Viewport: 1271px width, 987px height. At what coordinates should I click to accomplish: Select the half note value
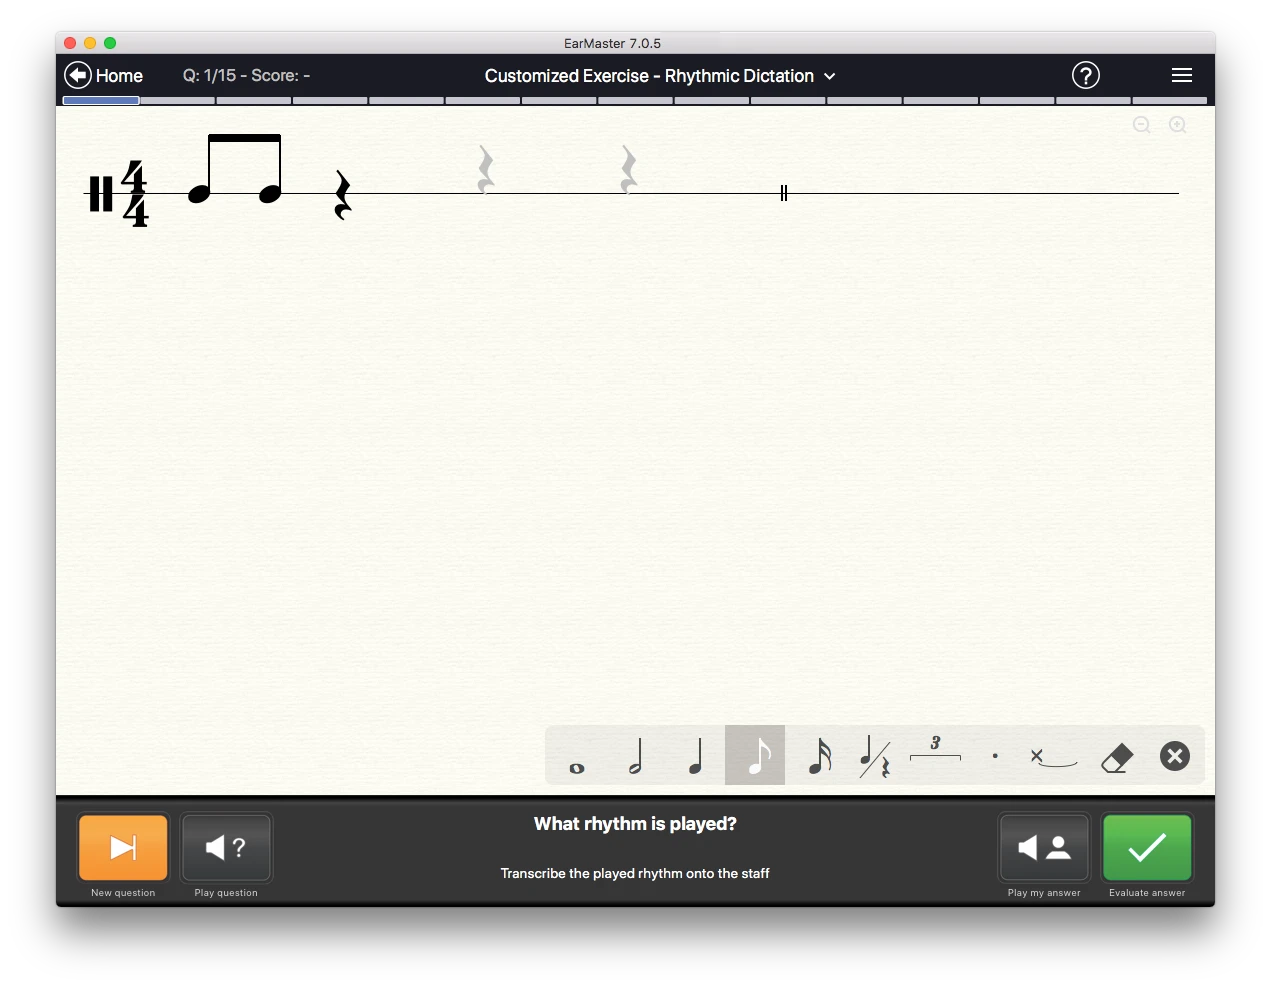coord(635,756)
